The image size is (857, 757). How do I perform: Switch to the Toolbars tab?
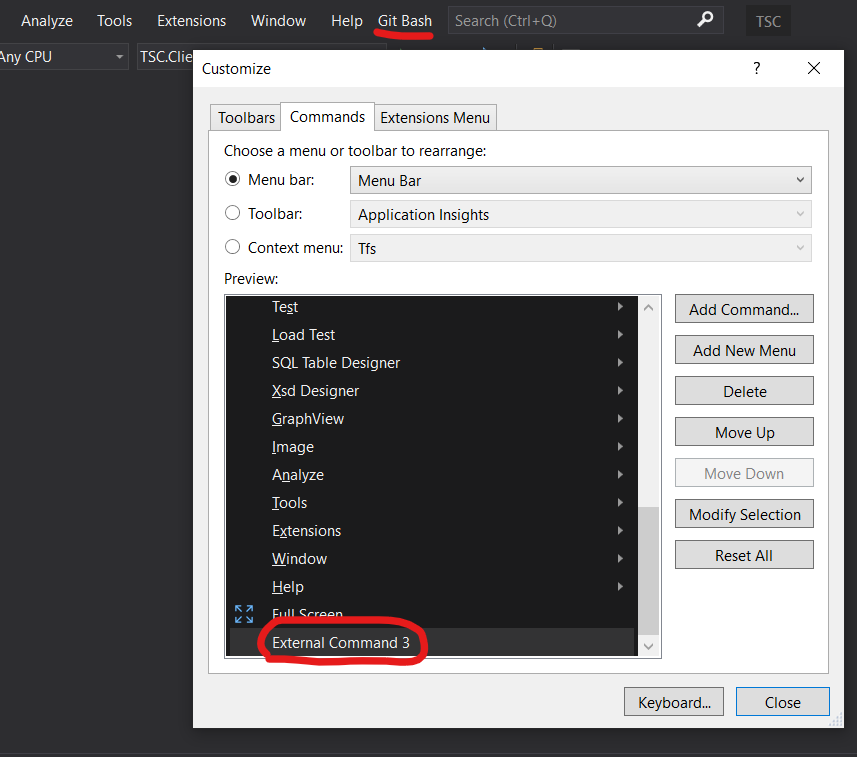(x=244, y=117)
